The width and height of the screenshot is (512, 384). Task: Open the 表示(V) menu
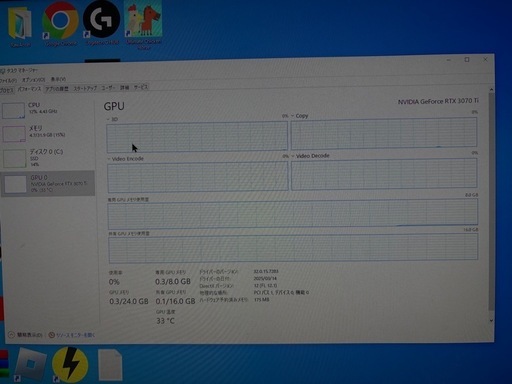tap(58, 79)
